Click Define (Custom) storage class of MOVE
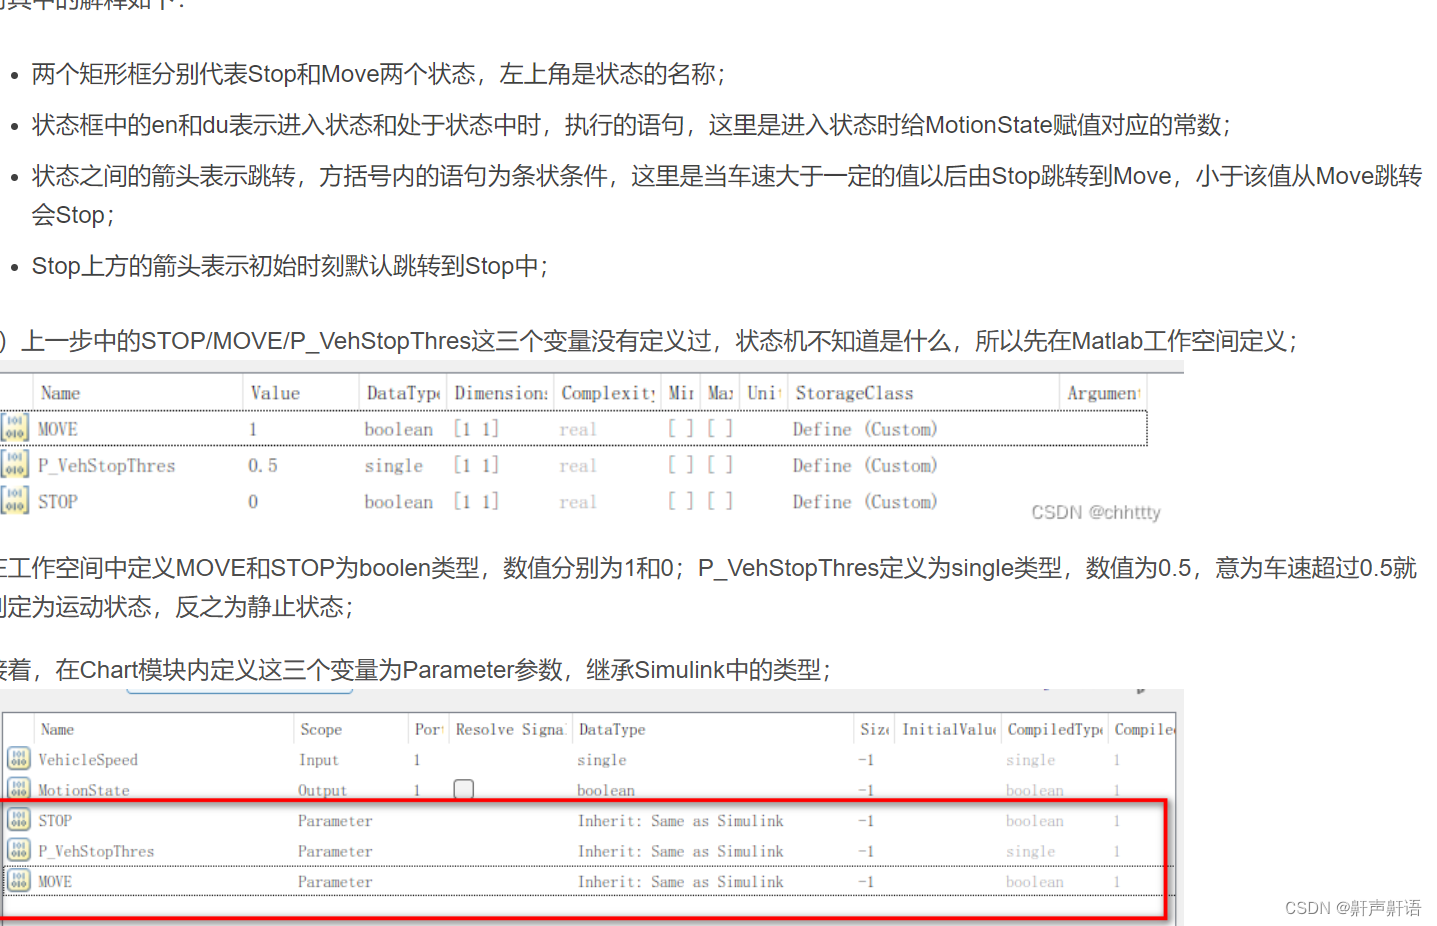This screenshot has height=926, width=1437. 865,429
